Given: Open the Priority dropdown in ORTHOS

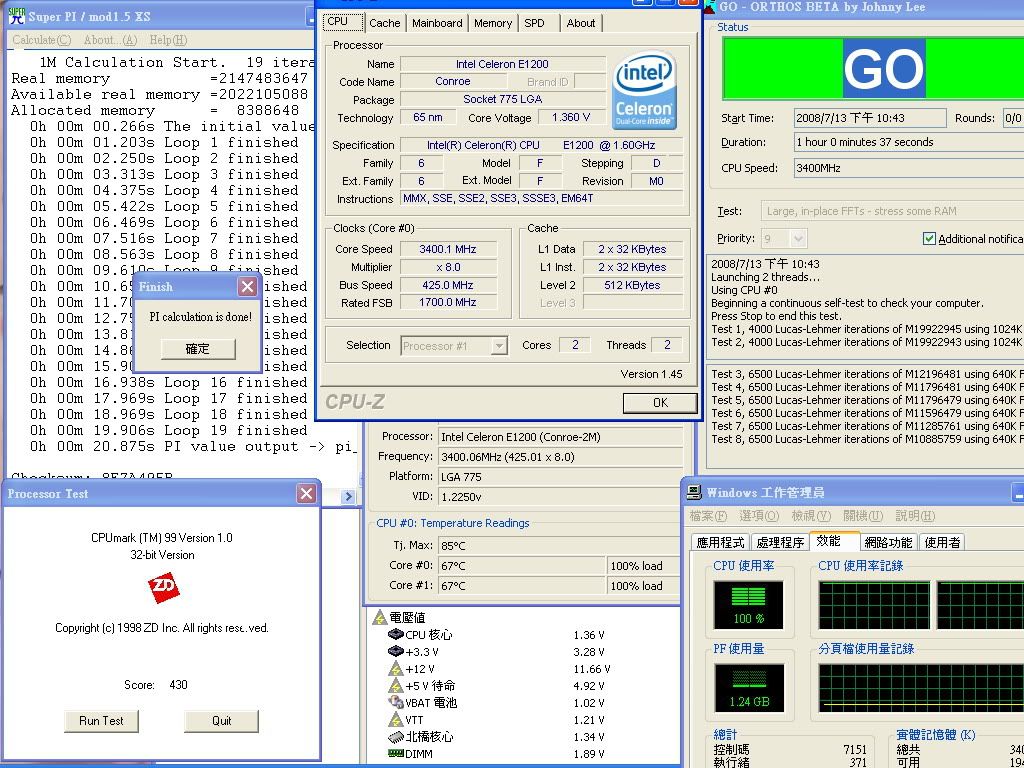Looking at the screenshot, I should 798,238.
